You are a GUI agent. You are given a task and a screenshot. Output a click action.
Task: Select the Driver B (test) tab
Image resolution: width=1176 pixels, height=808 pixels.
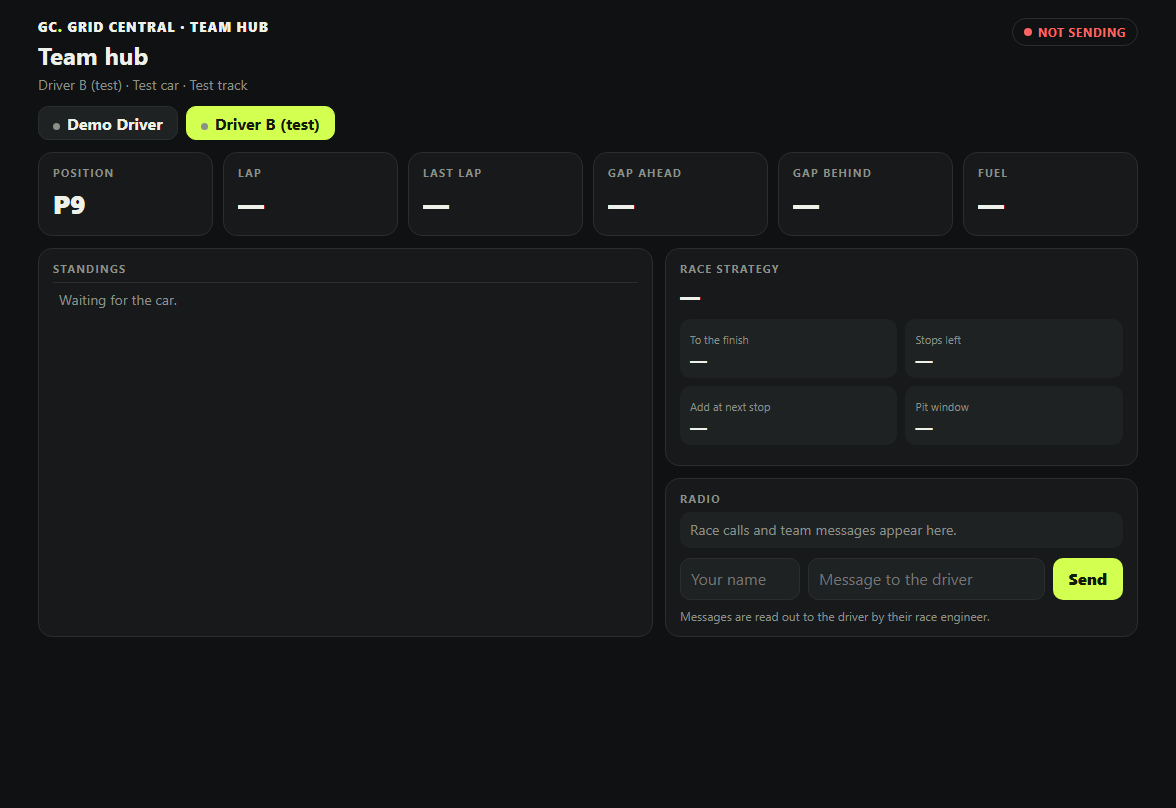pyautogui.click(x=260, y=124)
